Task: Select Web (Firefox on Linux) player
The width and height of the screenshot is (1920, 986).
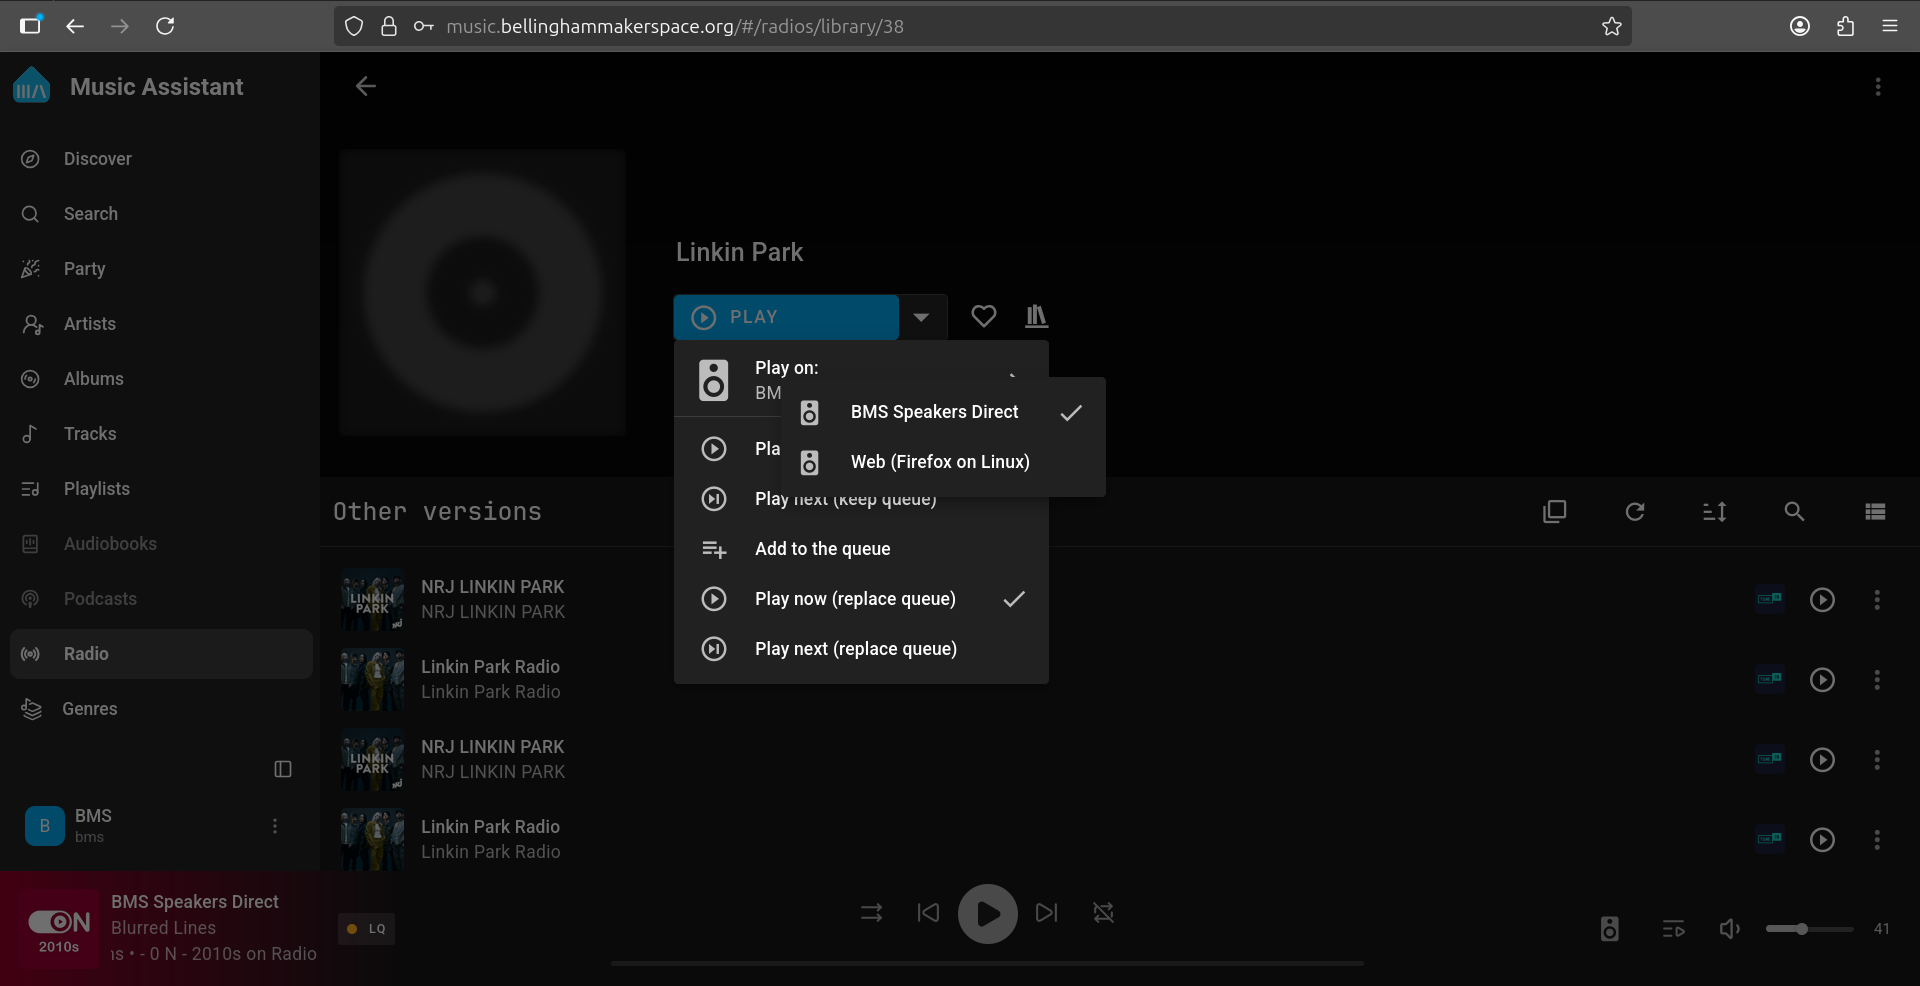Action: tap(943, 462)
